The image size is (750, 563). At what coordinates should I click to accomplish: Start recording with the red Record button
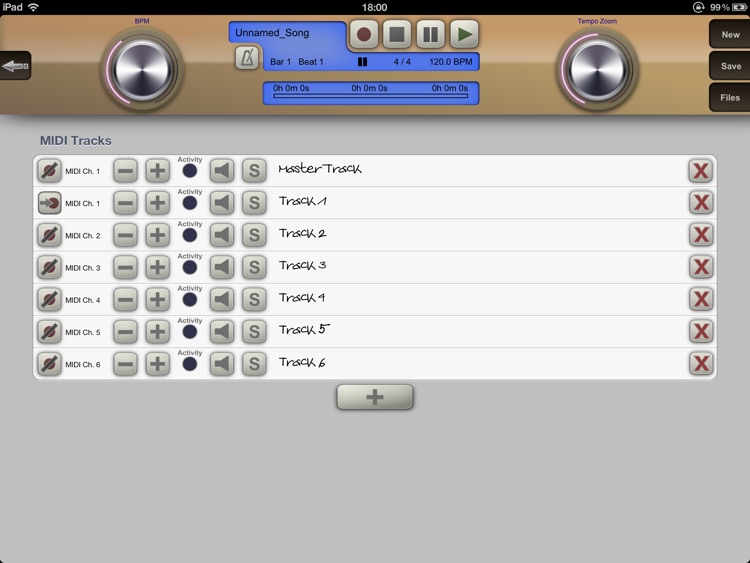pyautogui.click(x=364, y=34)
